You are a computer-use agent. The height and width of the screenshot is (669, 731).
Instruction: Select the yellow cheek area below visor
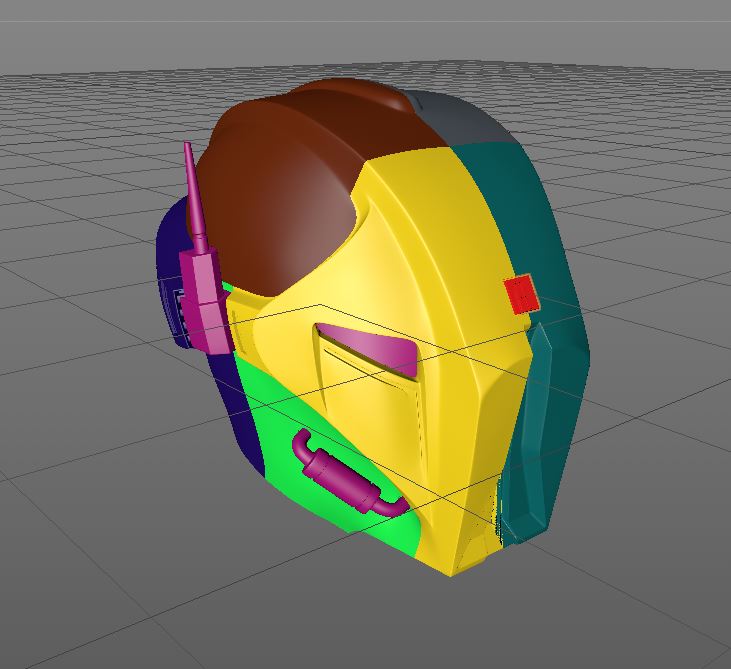[373, 420]
